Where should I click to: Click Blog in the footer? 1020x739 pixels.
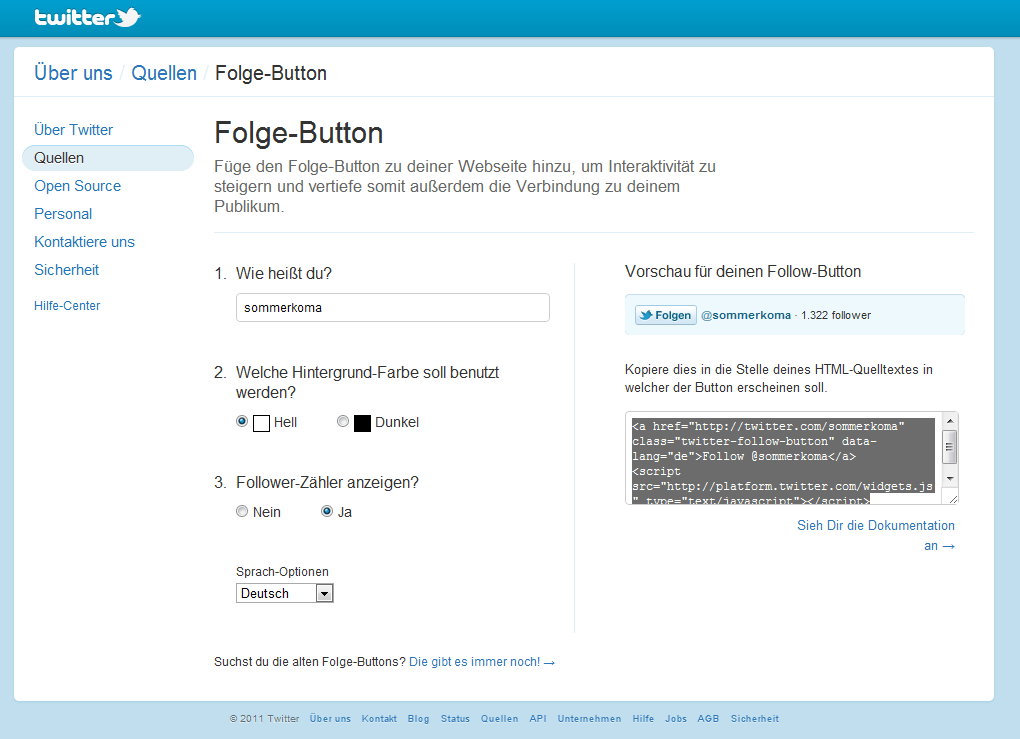tap(418, 719)
